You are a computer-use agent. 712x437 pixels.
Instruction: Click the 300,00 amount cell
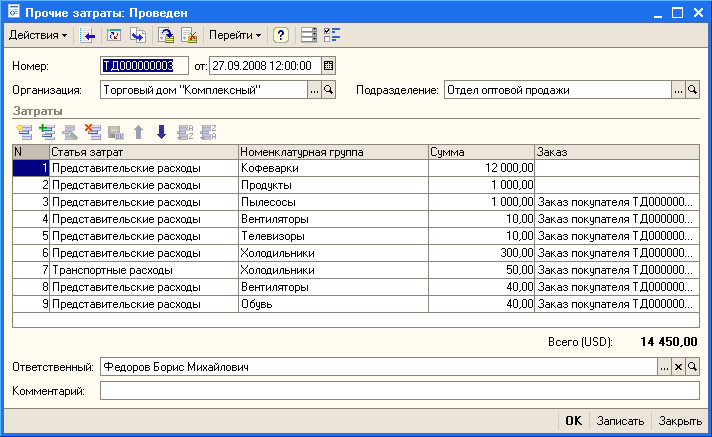tap(481, 253)
